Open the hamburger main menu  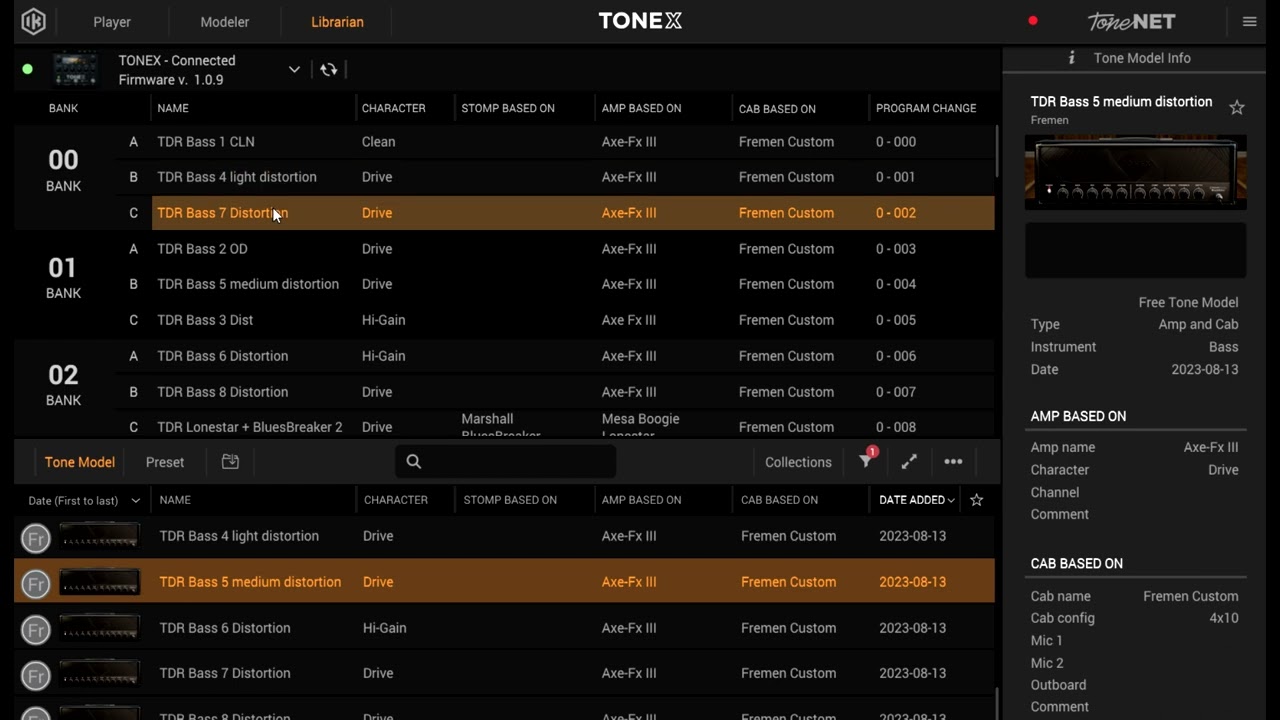coord(1249,21)
